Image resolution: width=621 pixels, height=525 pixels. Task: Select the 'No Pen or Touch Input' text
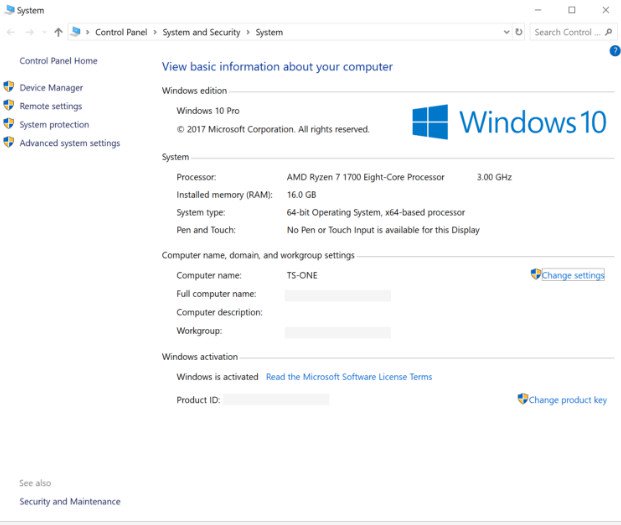(383, 230)
